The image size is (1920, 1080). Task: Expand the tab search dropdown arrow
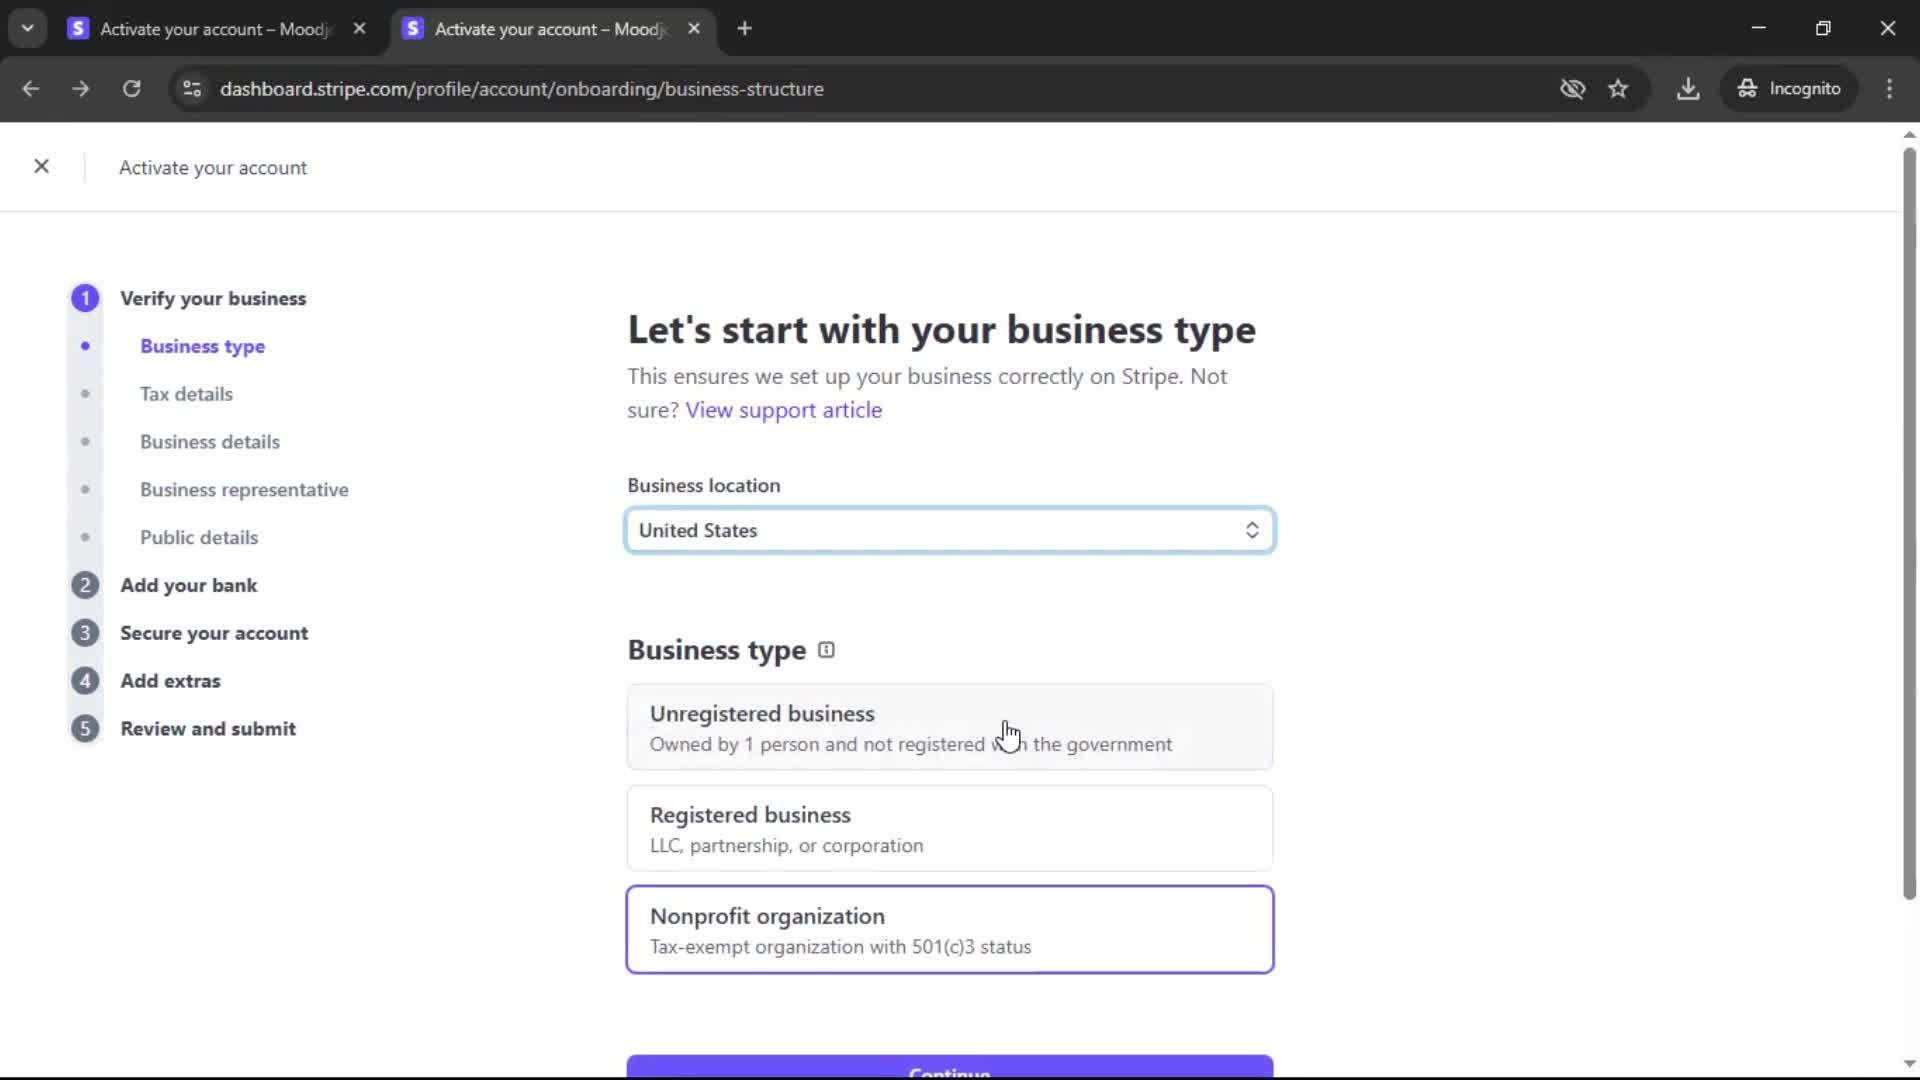pos(28,28)
